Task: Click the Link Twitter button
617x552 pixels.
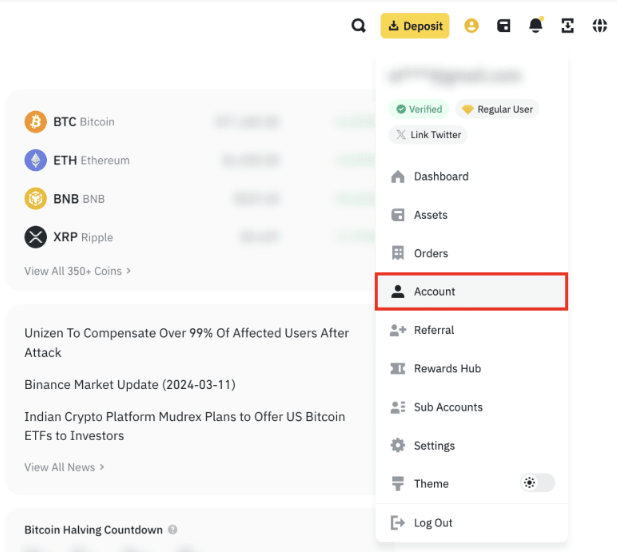Action: click(x=428, y=135)
